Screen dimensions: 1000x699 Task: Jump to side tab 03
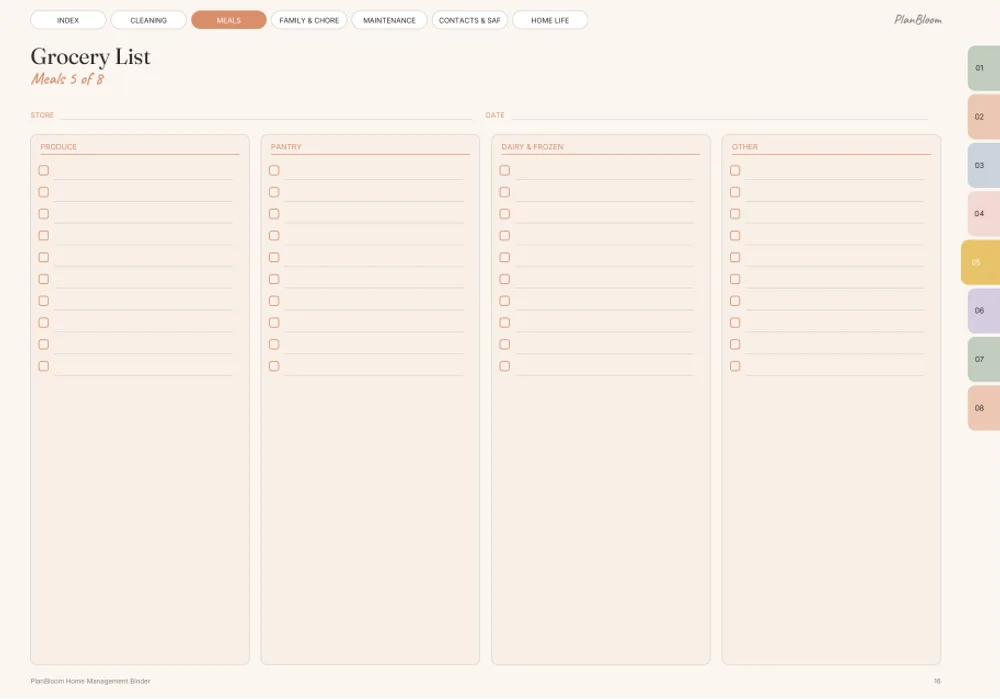[x=983, y=165]
